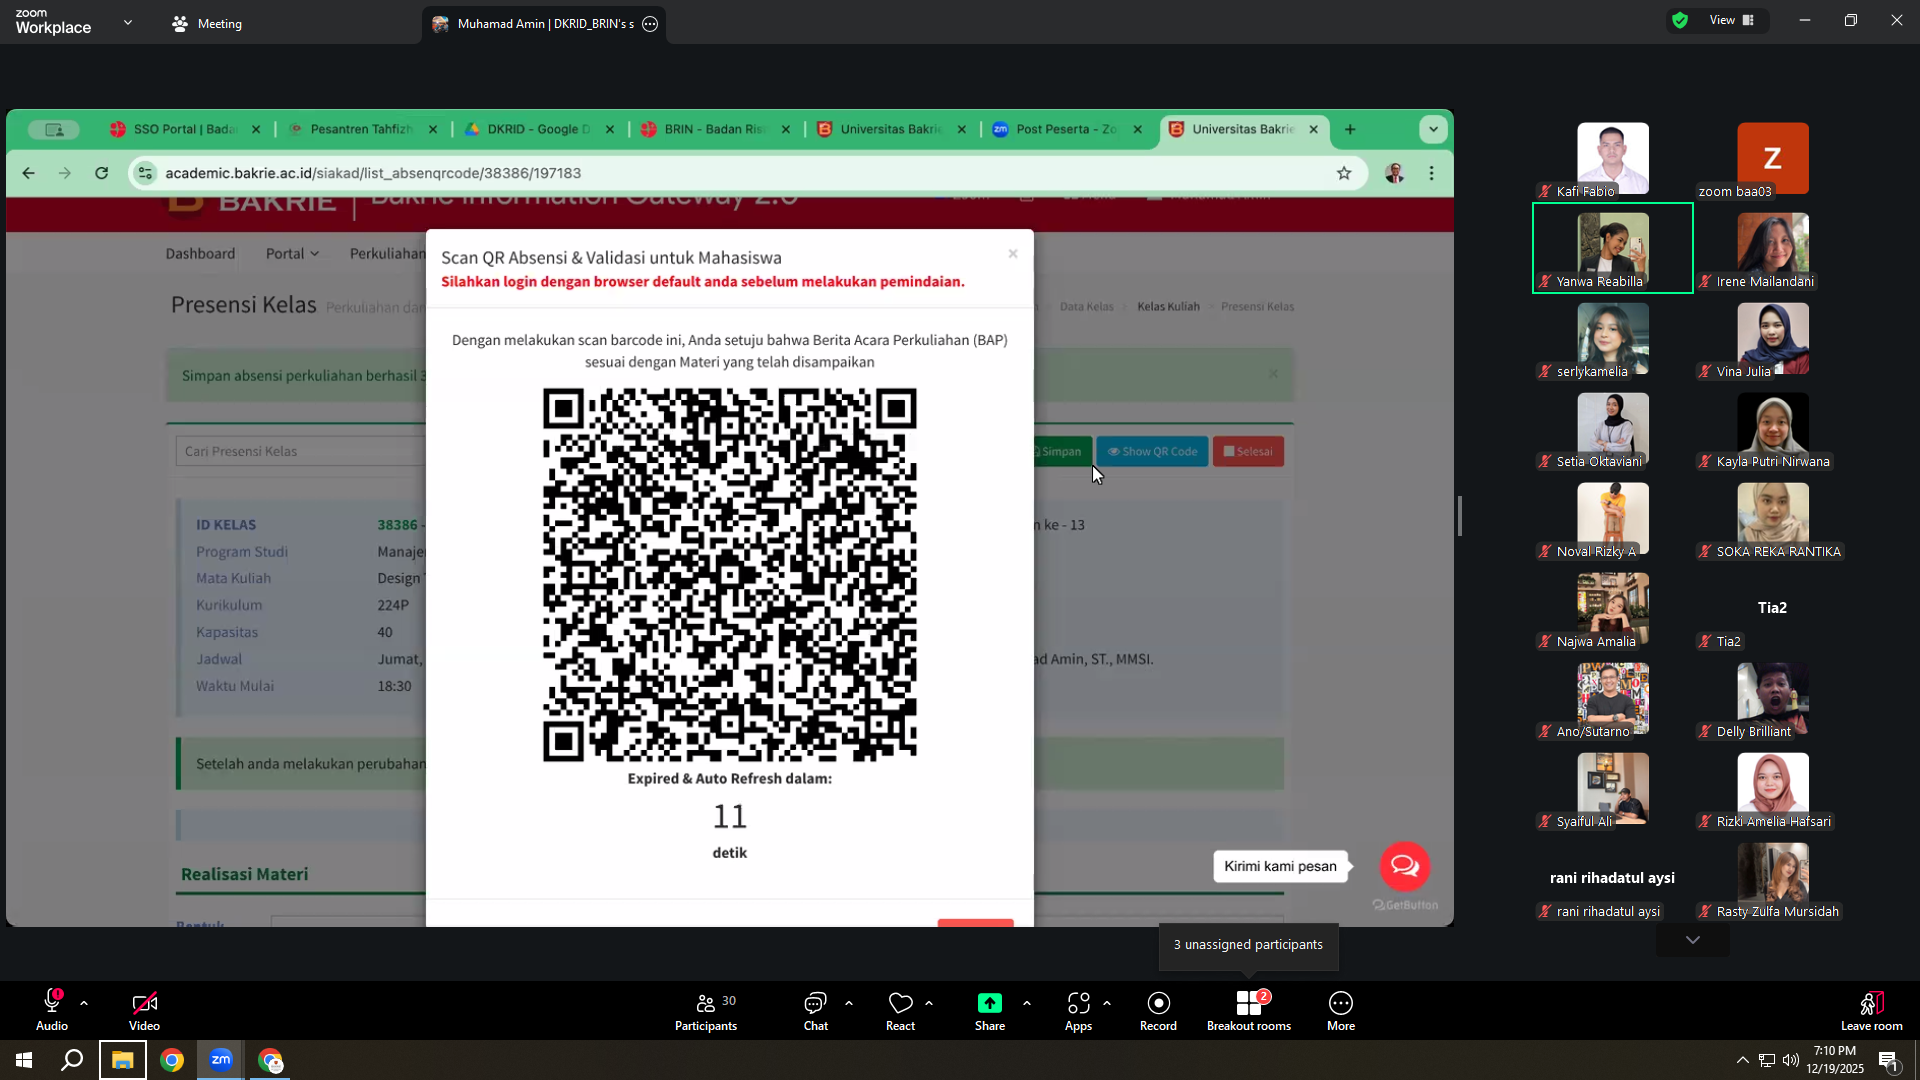Viewport: 1920px width, 1080px height.
Task: Click Leave room
Action: [1872, 1010]
